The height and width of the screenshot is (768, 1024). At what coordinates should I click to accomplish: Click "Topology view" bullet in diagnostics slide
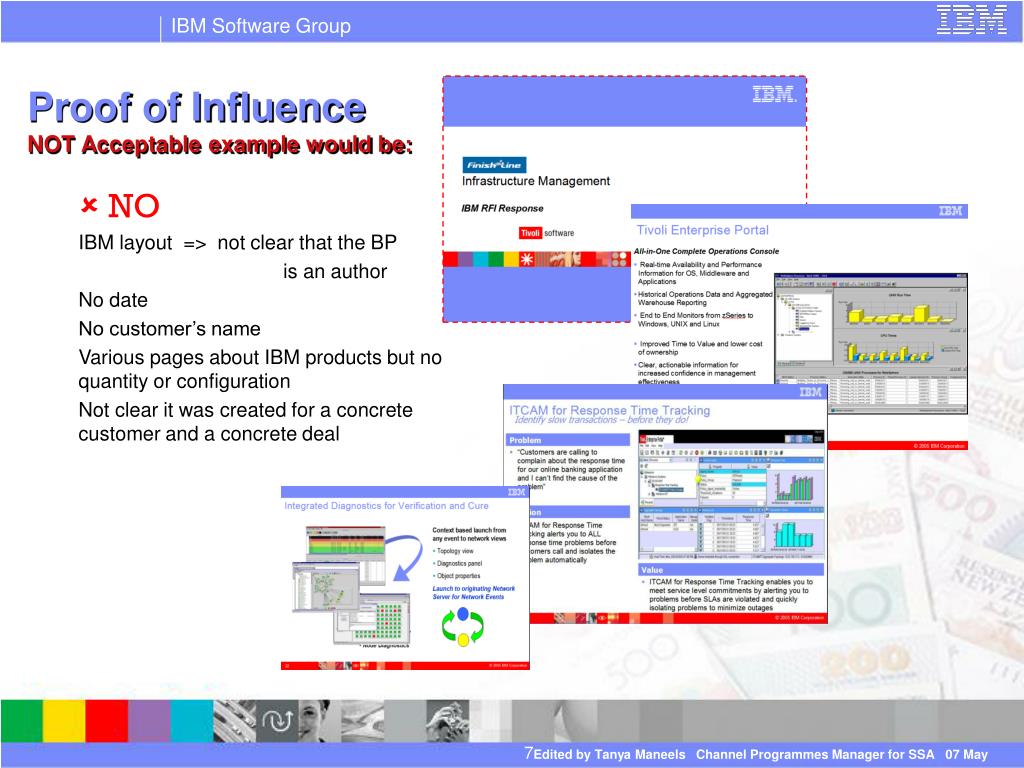pyautogui.click(x=455, y=551)
